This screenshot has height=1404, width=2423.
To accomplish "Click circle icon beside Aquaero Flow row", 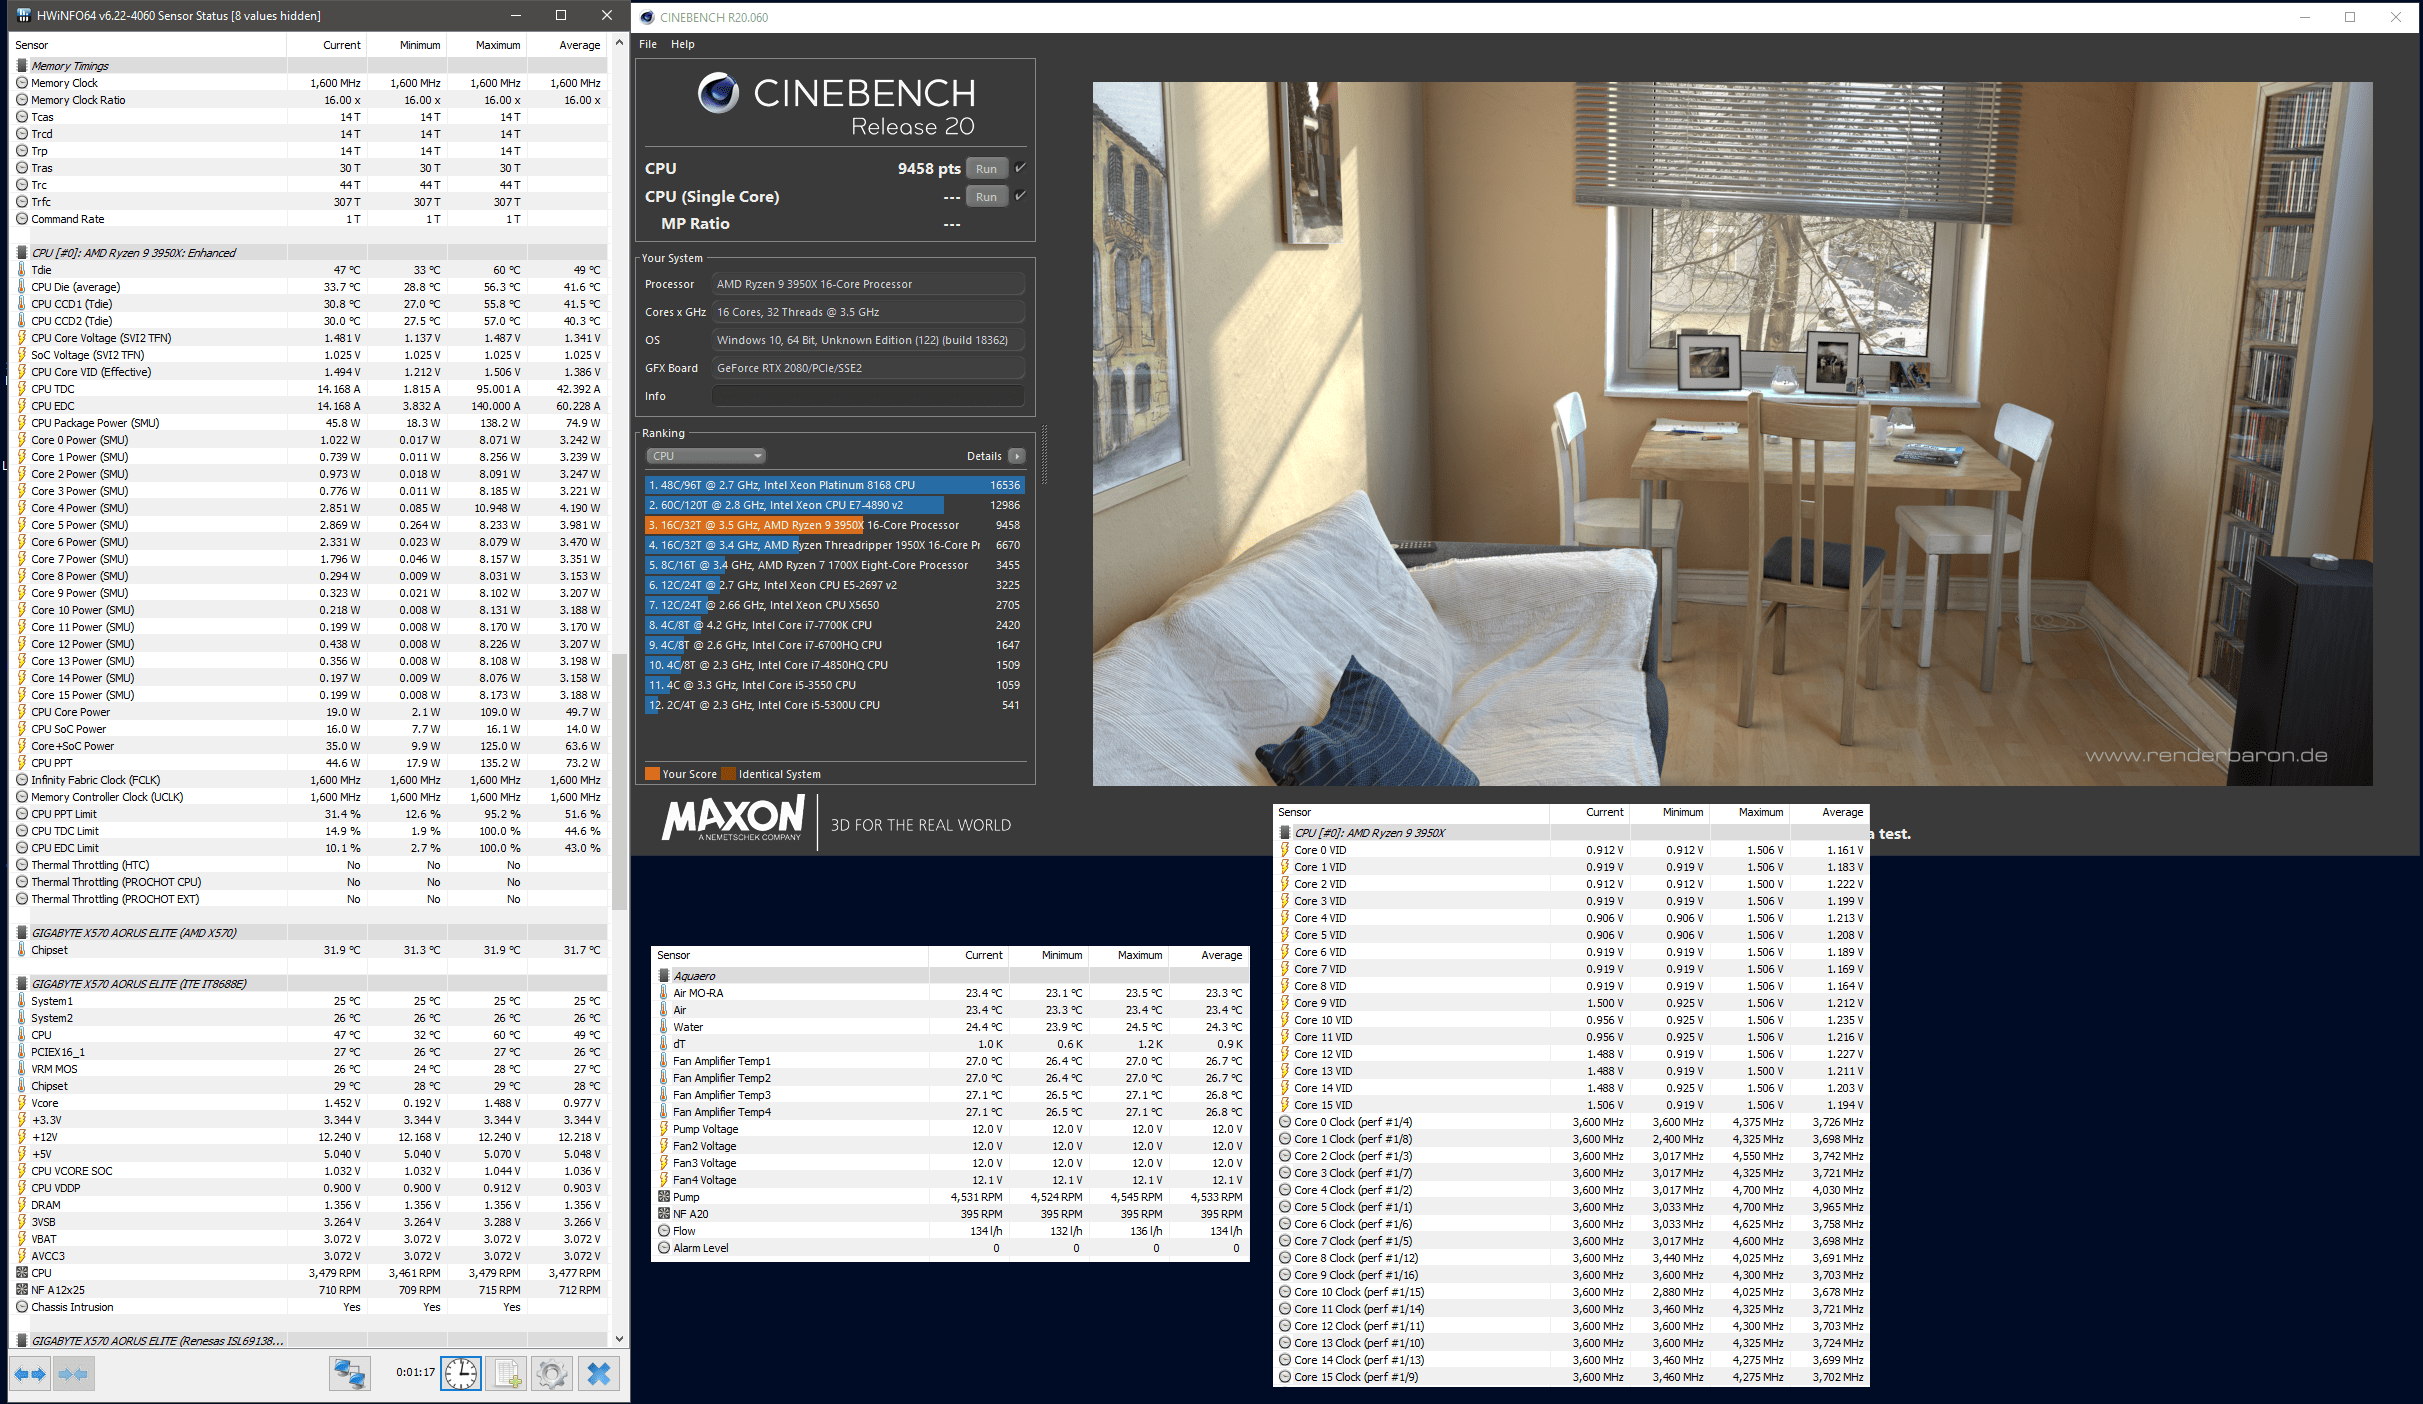I will pyautogui.click(x=664, y=1231).
